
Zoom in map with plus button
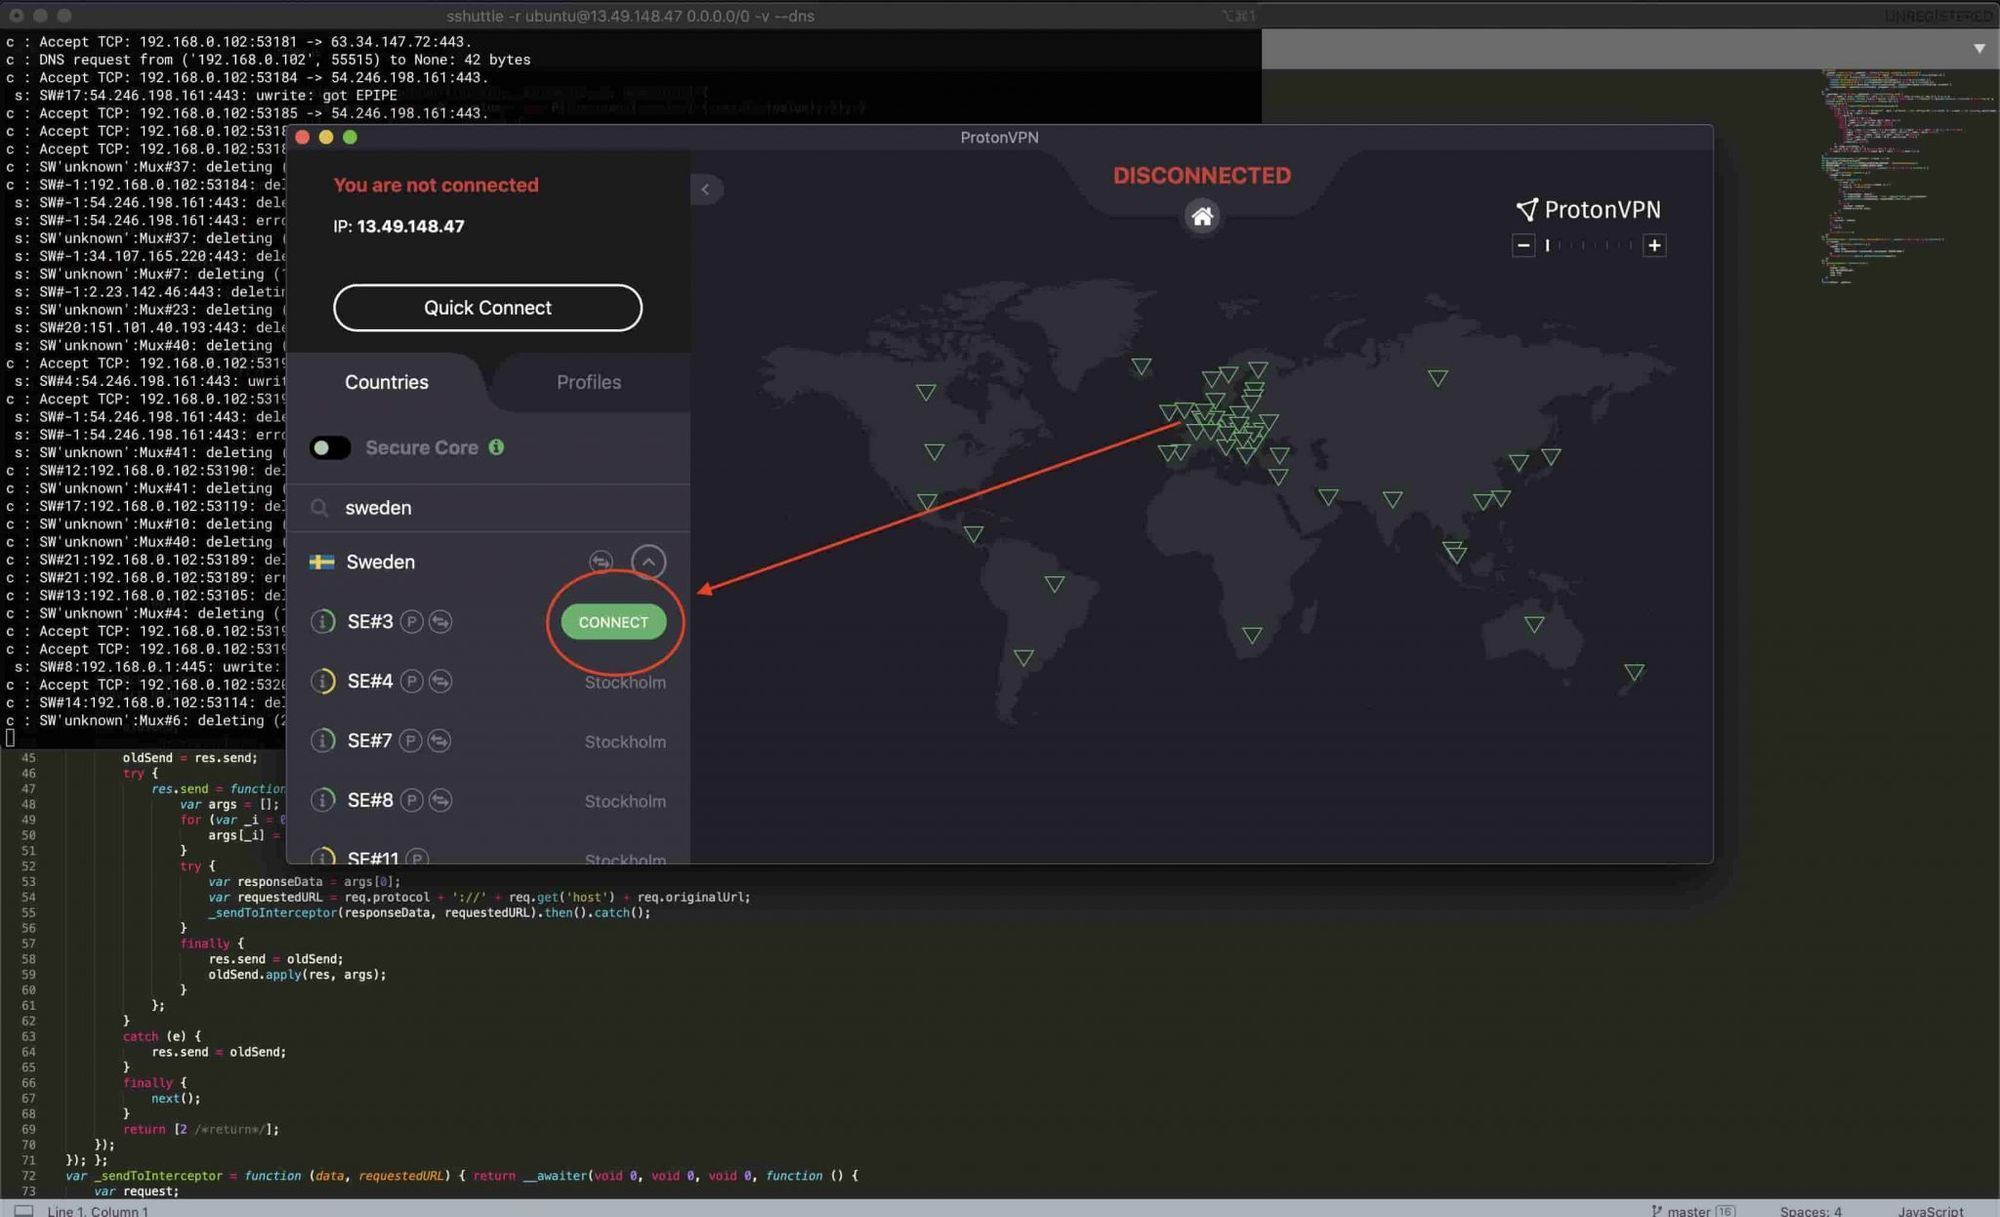[1655, 245]
